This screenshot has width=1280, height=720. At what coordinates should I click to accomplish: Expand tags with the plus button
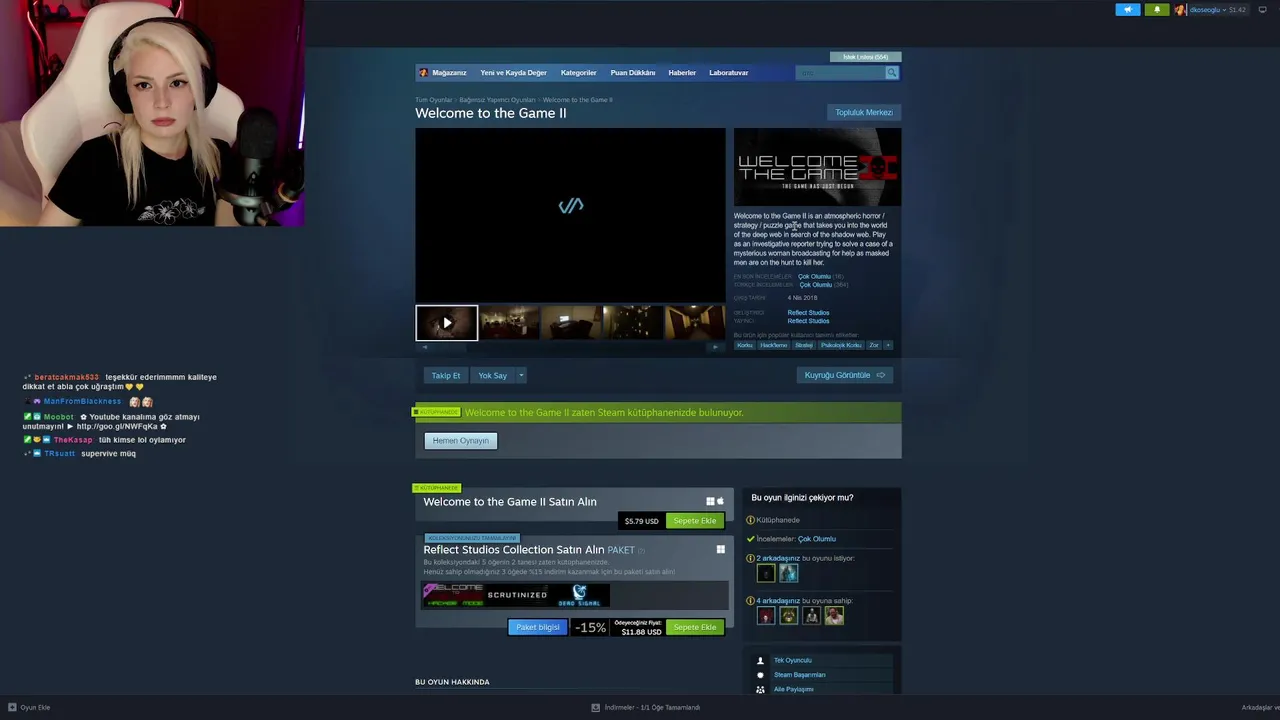pos(888,345)
